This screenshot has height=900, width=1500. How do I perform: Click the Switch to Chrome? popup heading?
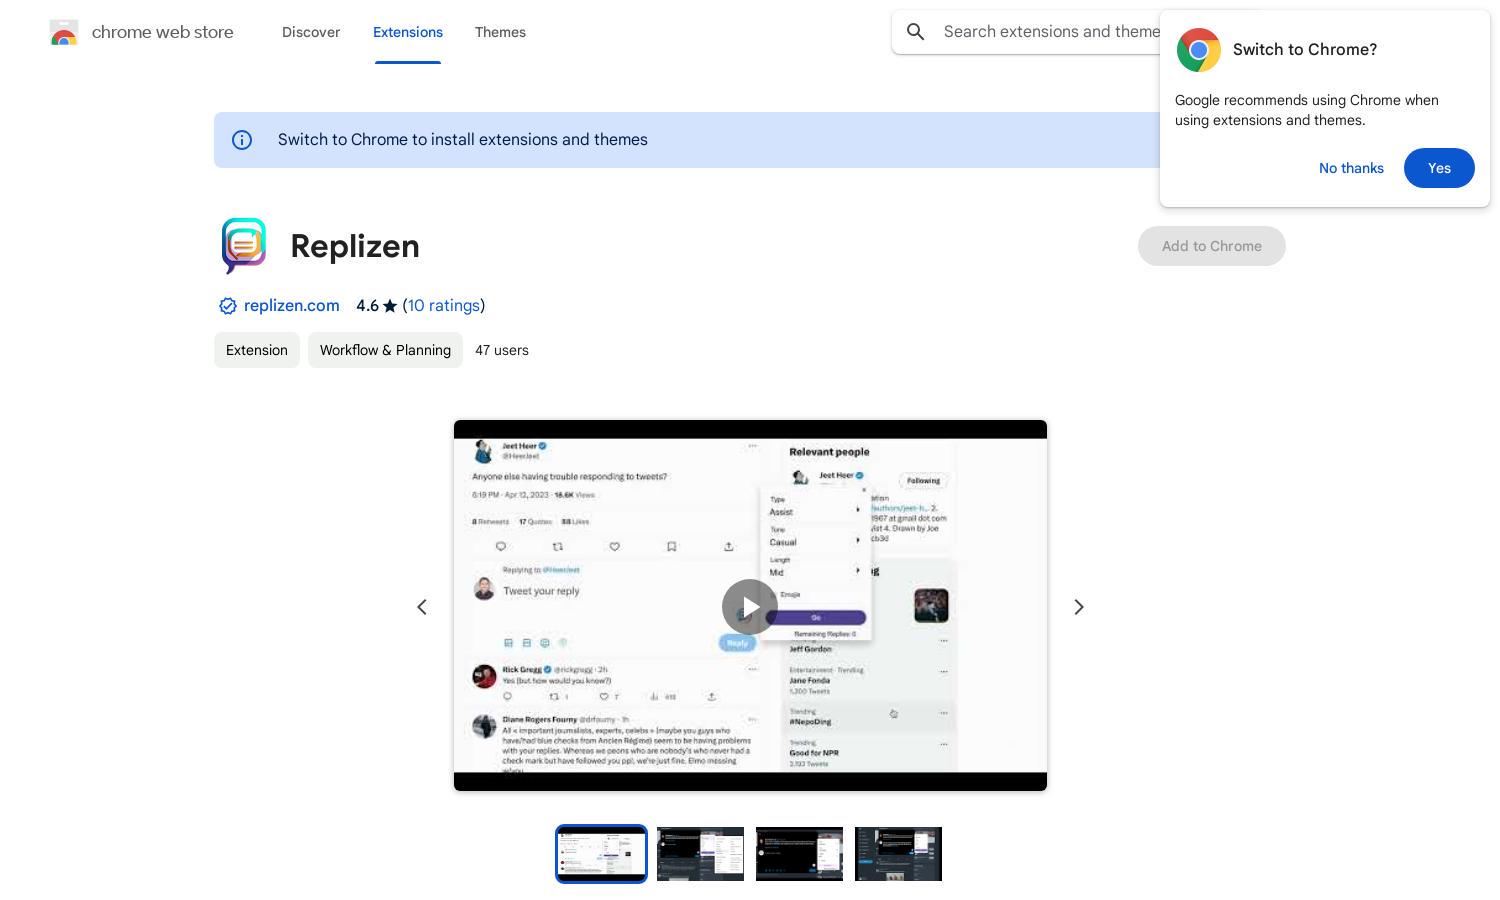click(x=1305, y=50)
